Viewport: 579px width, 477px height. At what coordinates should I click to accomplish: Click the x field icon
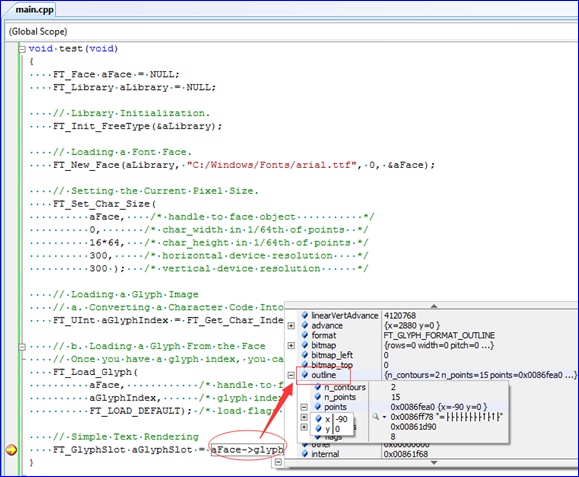click(319, 419)
